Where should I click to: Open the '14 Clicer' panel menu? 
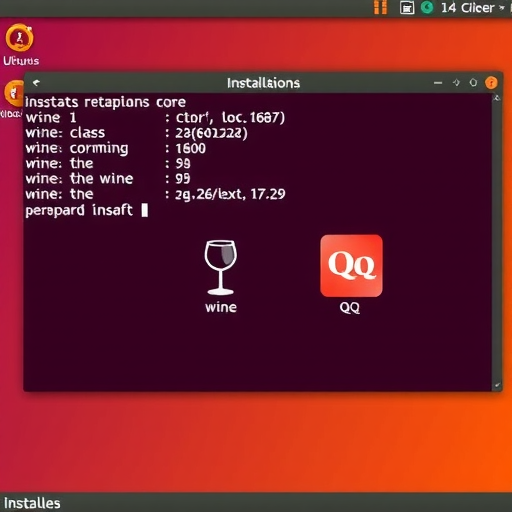coord(473,8)
